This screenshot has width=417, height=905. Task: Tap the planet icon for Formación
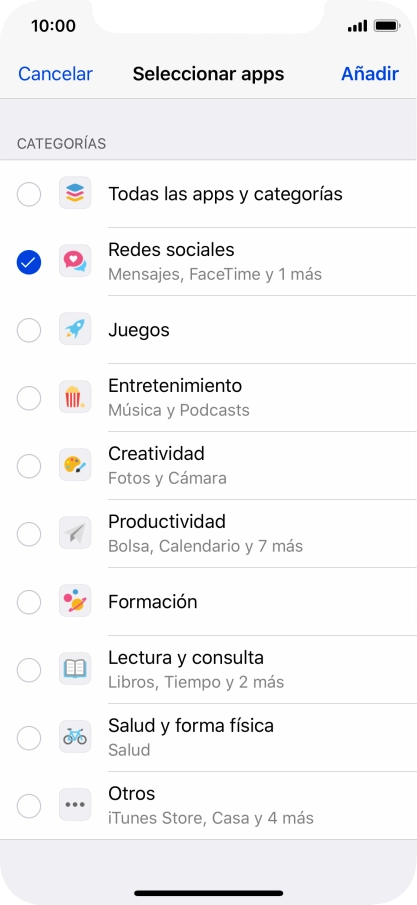click(x=75, y=601)
